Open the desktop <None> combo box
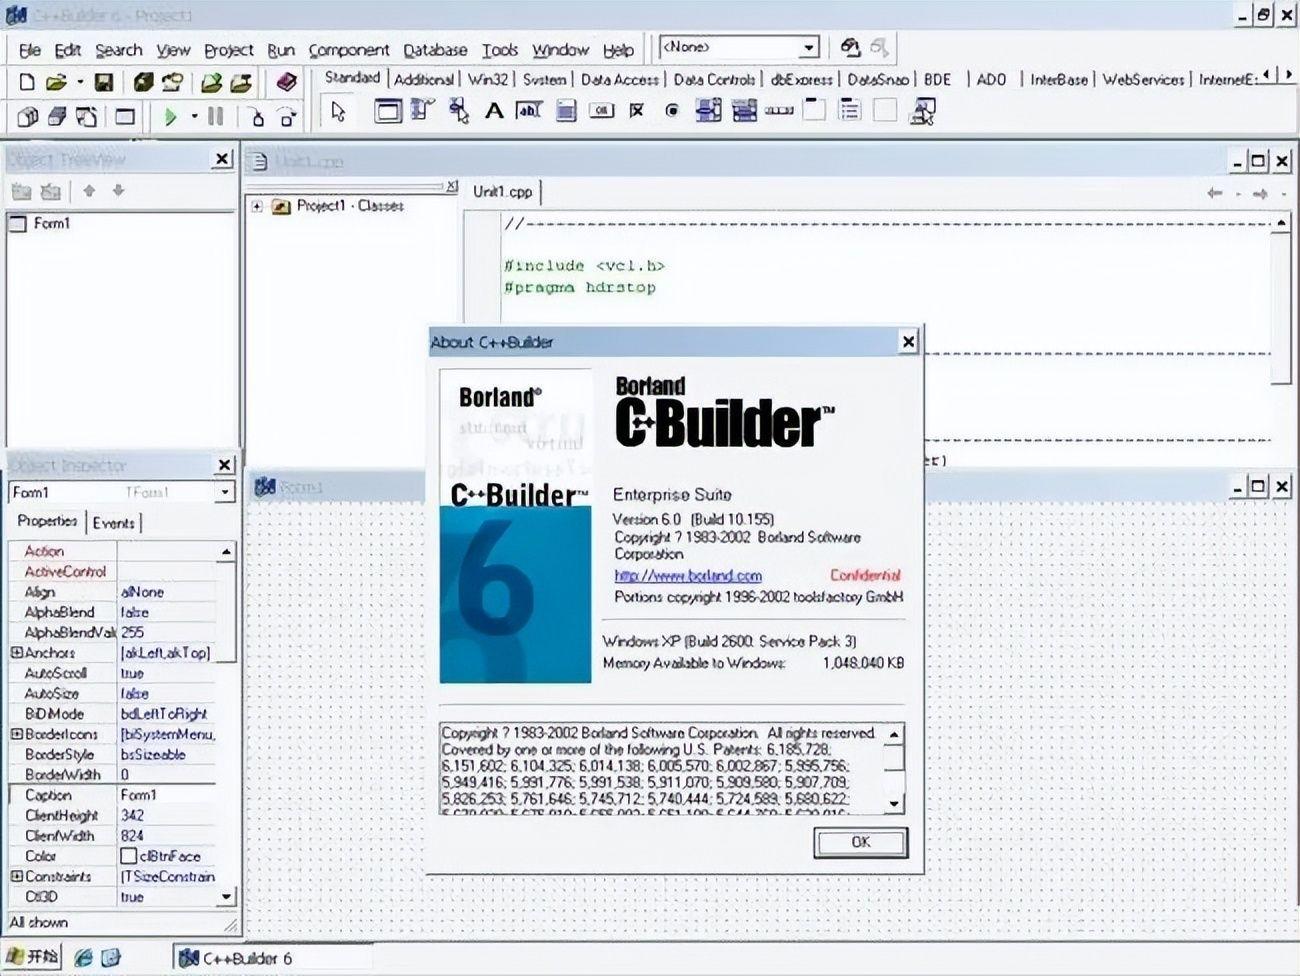Screen dimensions: 1300x976 (x=739, y=47)
